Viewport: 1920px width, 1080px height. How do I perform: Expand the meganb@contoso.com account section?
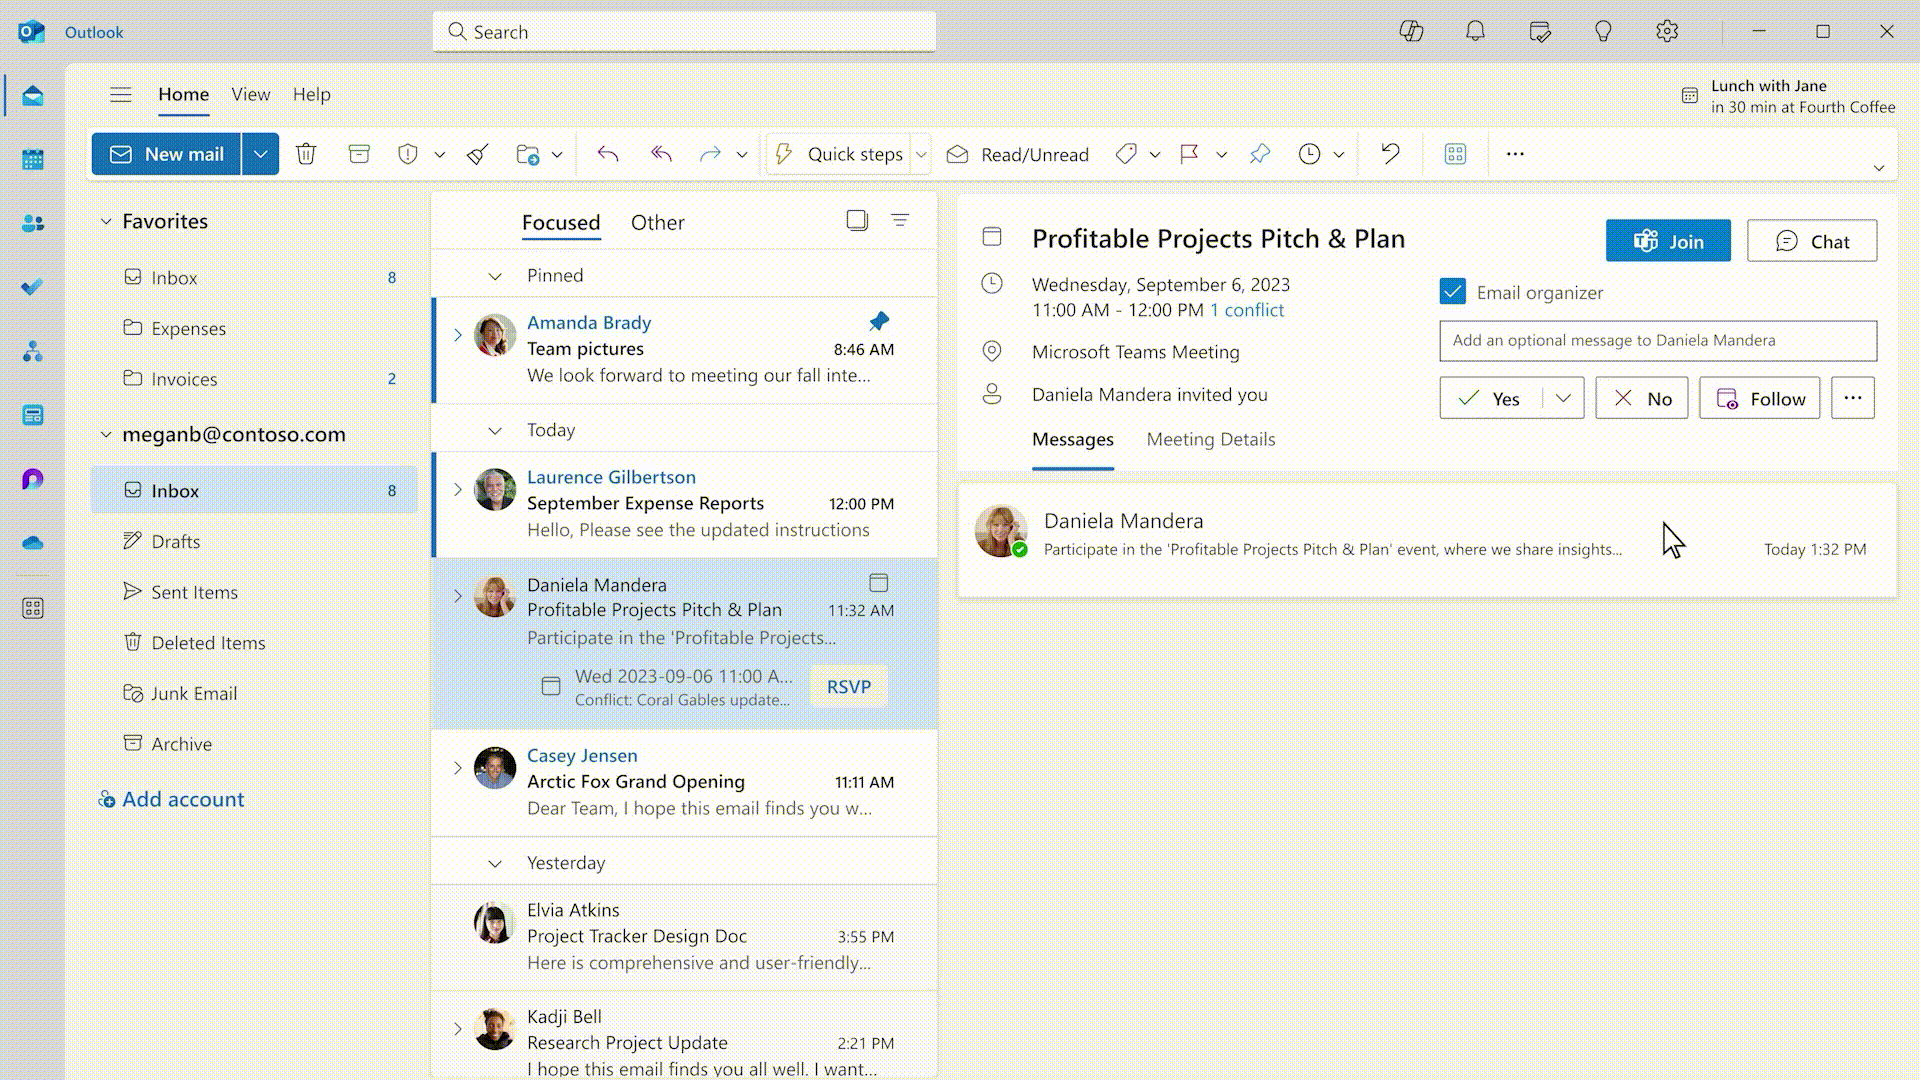tap(104, 433)
